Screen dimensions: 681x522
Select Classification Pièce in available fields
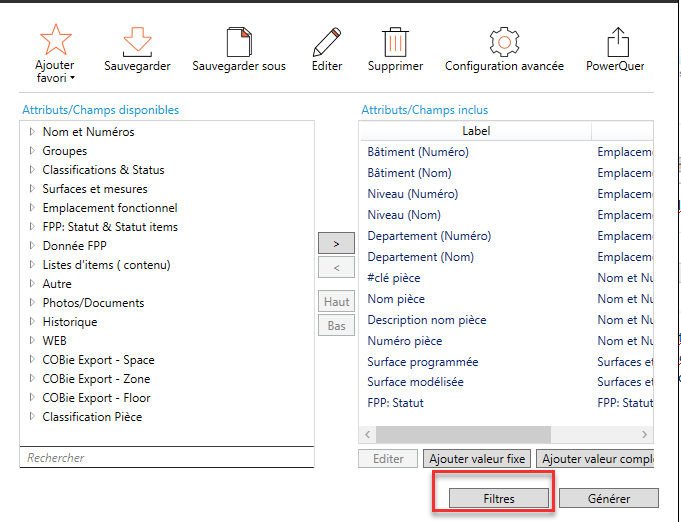click(x=92, y=417)
